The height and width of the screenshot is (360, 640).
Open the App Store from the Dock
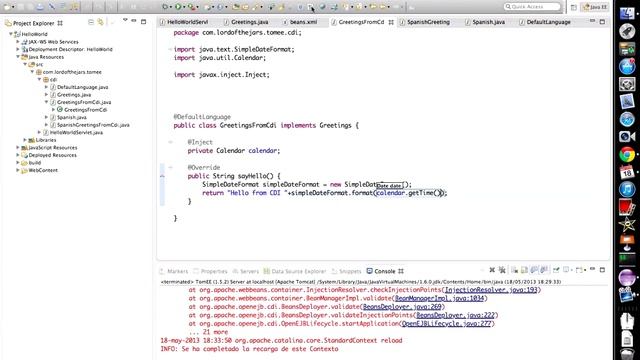(627, 66)
